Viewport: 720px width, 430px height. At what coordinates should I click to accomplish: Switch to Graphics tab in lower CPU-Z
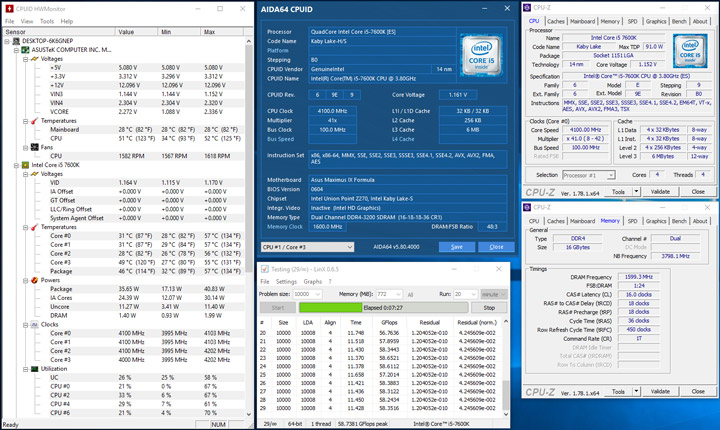coord(656,221)
